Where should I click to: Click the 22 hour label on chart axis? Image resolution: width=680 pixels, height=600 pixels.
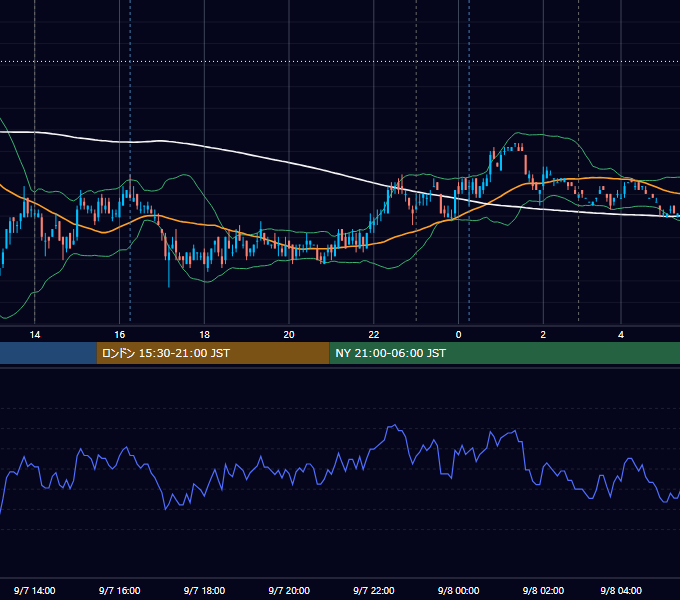373,335
